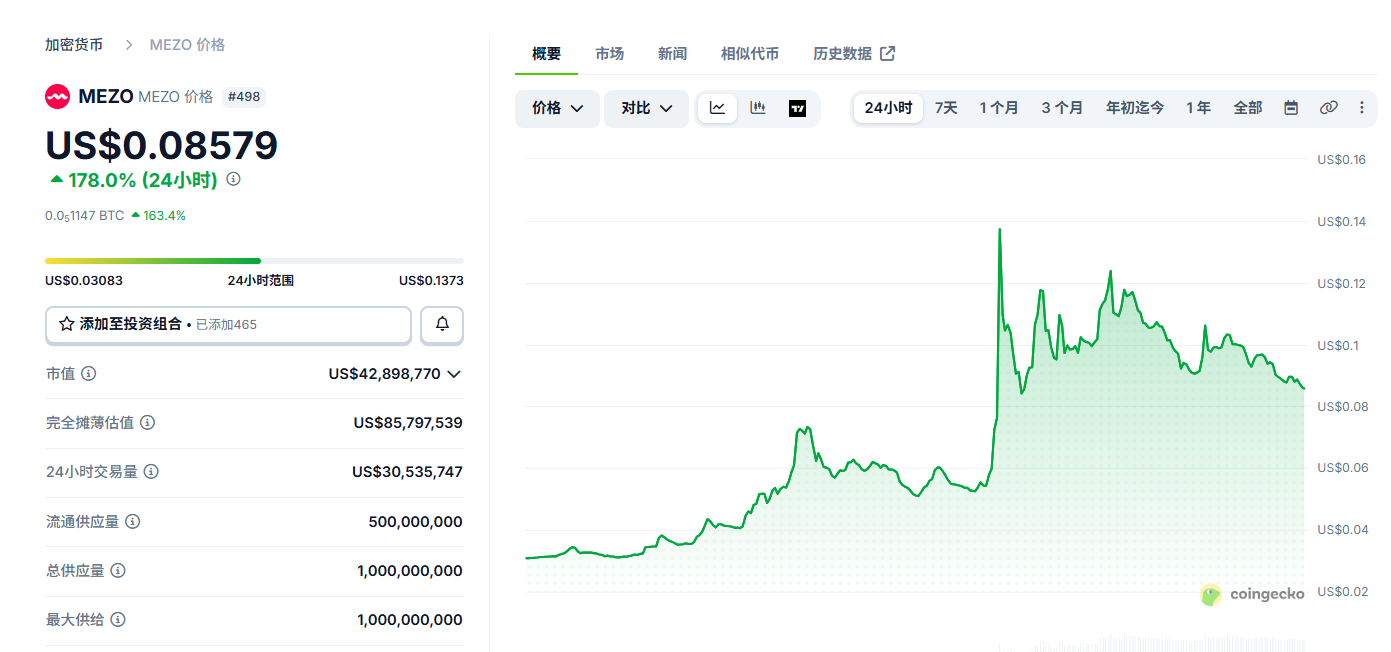Click the US$0.04 axis label
Image resolution: width=1391 pixels, height=652 pixels.
pyautogui.click(x=1341, y=530)
